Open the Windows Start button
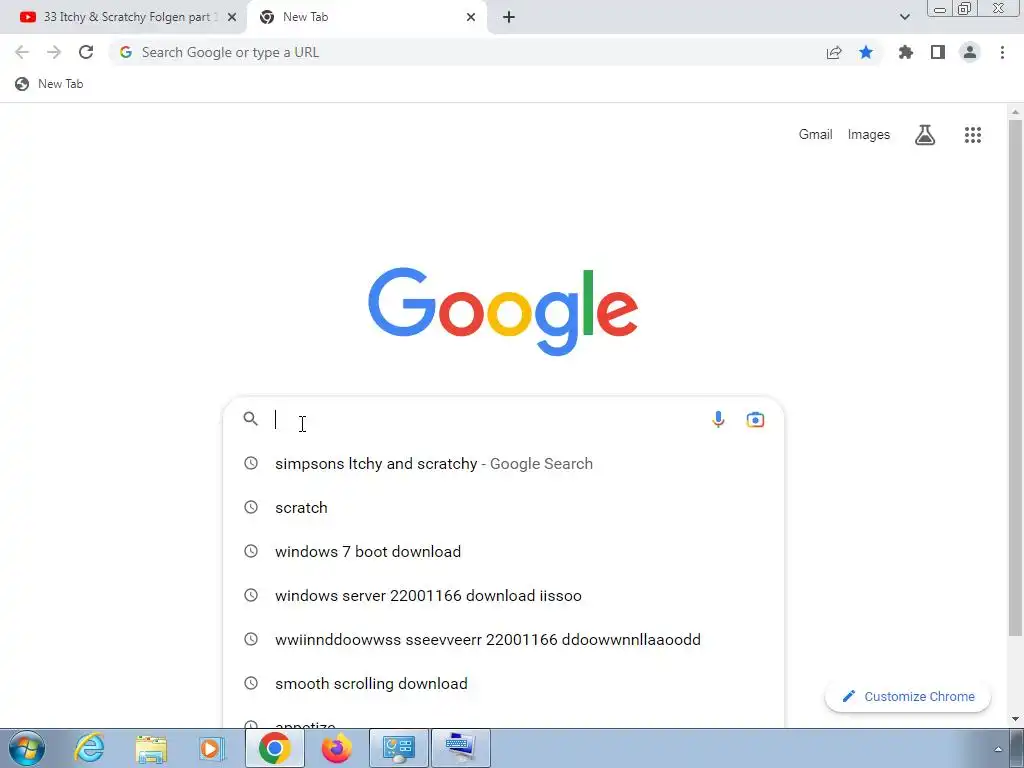The height and width of the screenshot is (768, 1024). click(27, 748)
